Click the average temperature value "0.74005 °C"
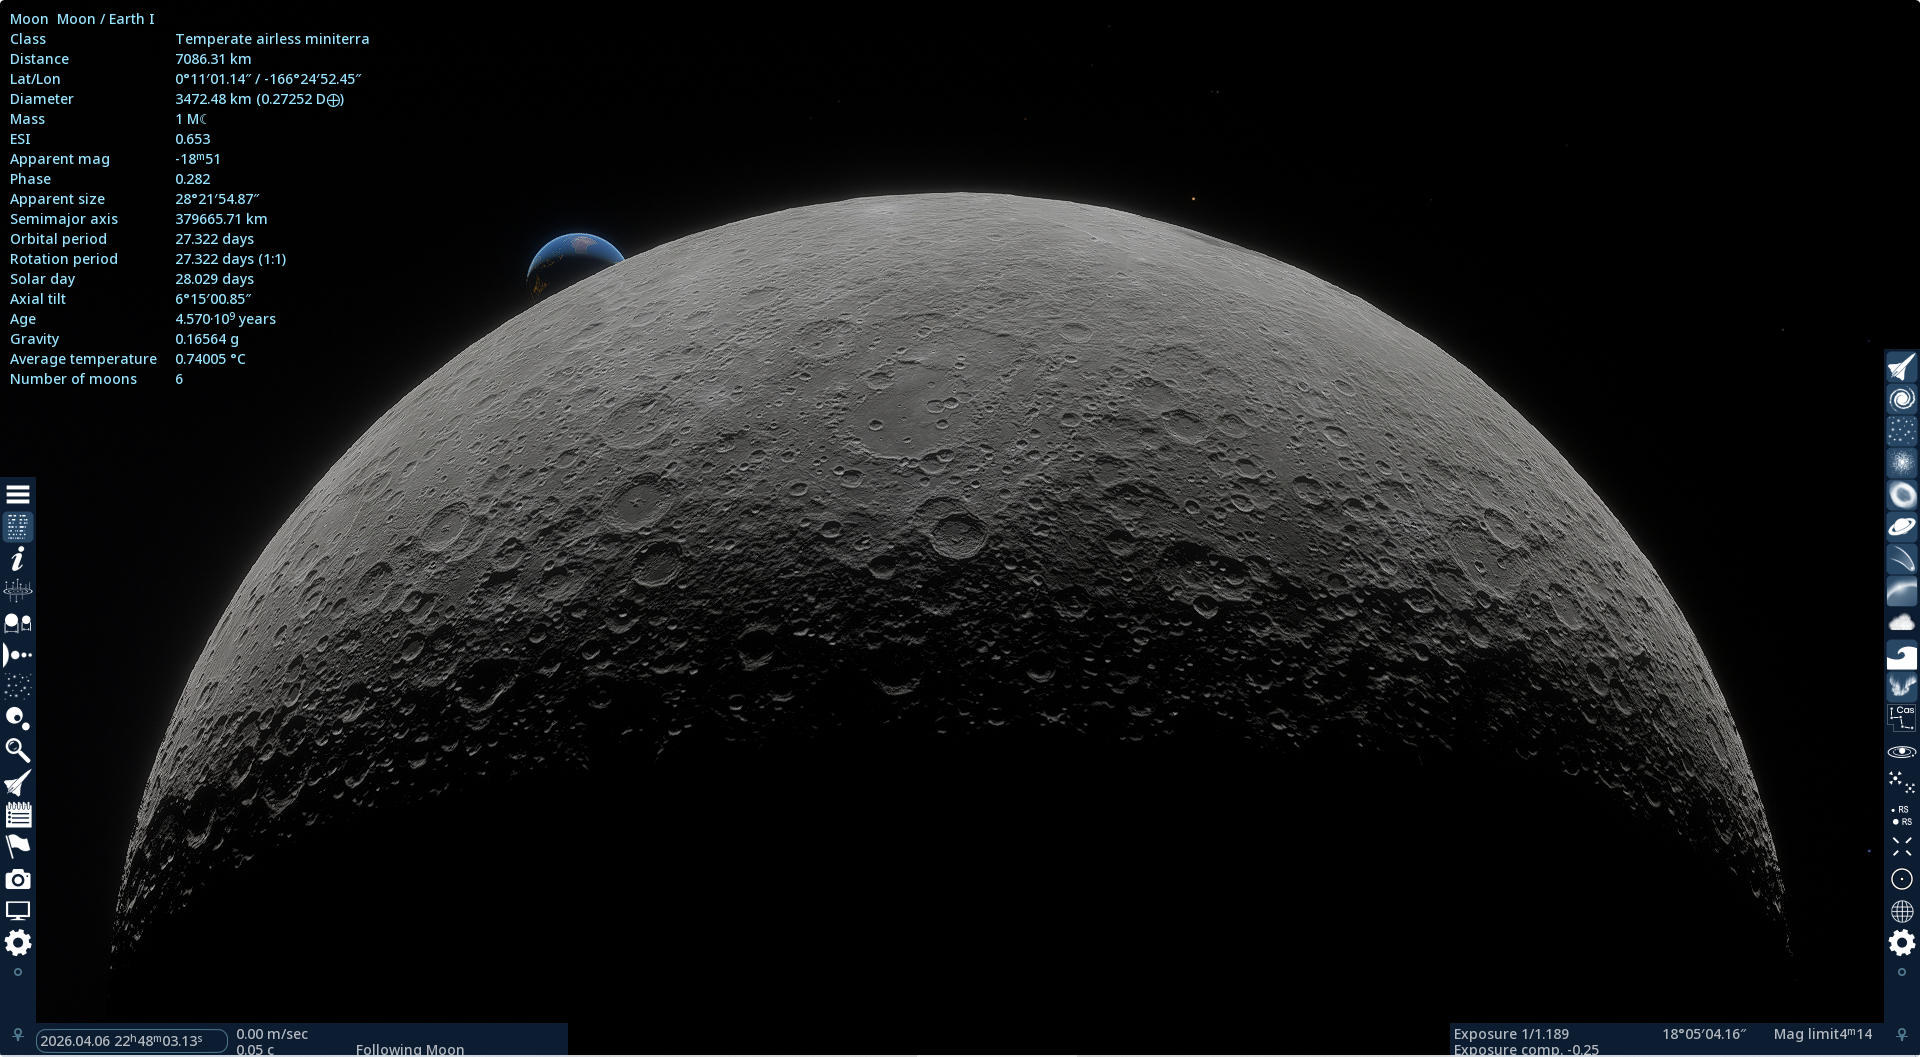 pos(210,359)
